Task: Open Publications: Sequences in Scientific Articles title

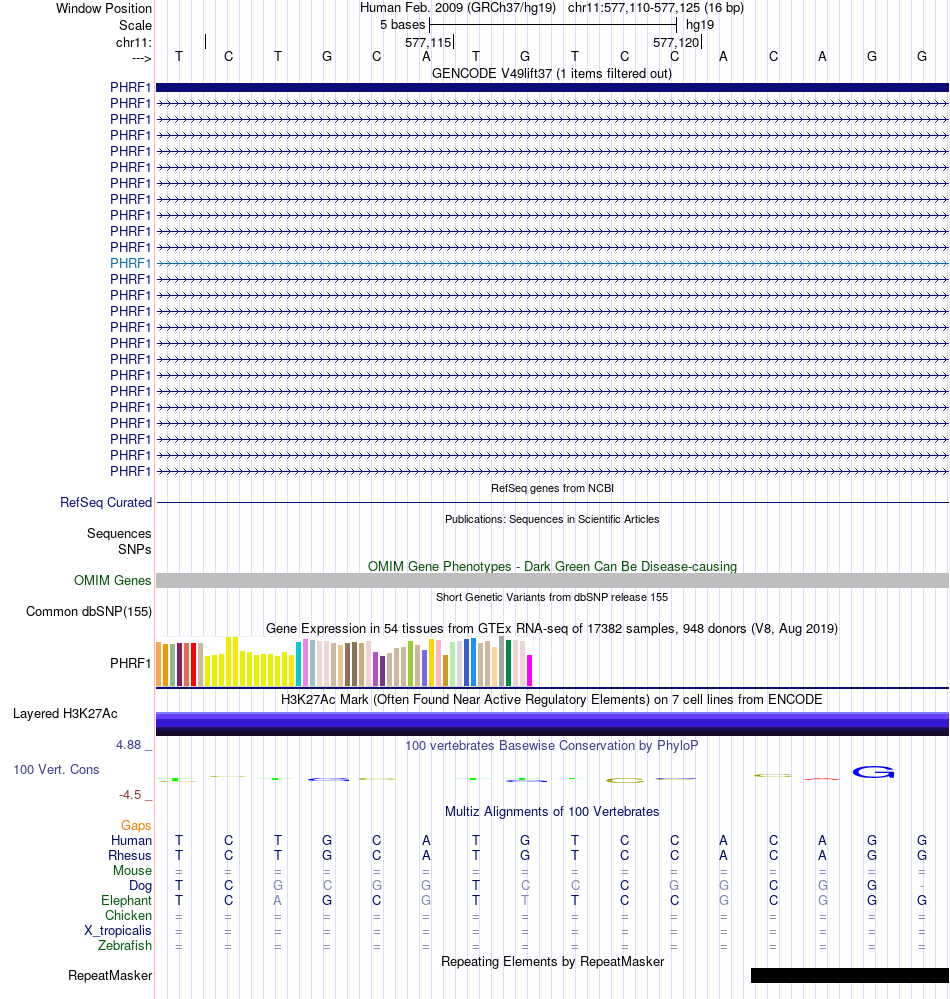Action: click(x=552, y=519)
